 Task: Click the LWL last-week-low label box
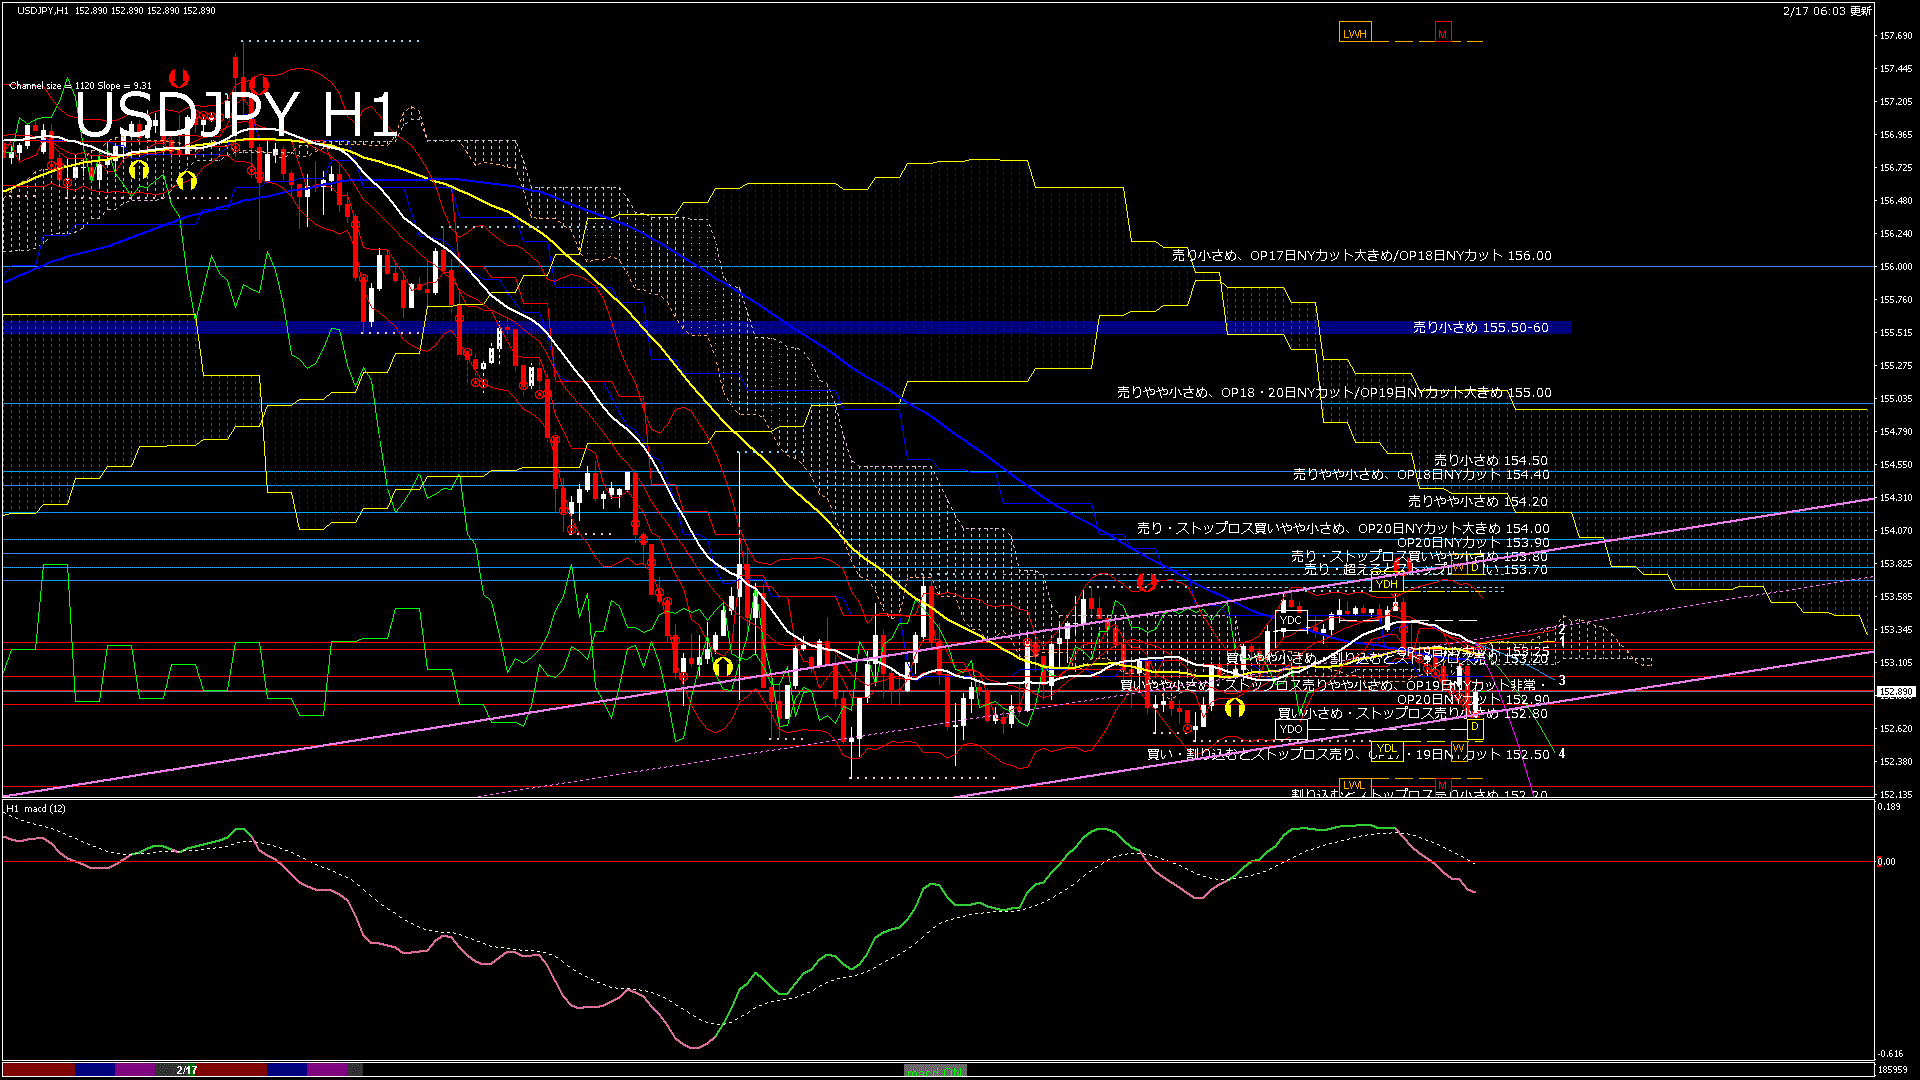click(1353, 785)
